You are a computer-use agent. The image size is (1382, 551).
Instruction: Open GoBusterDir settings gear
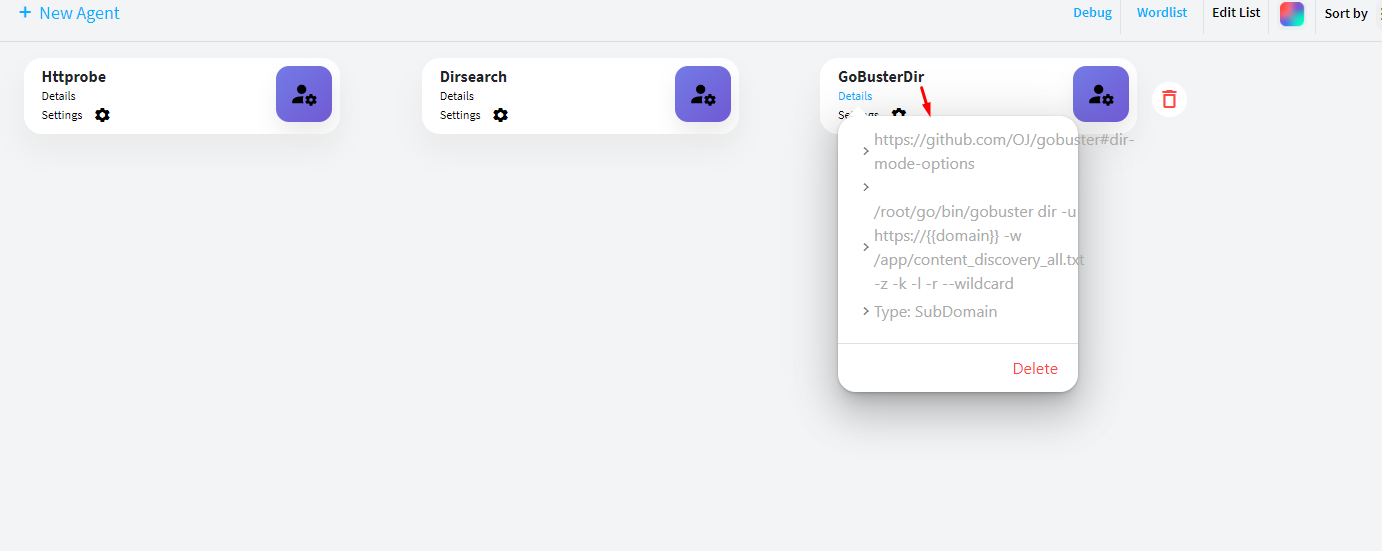(x=899, y=114)
